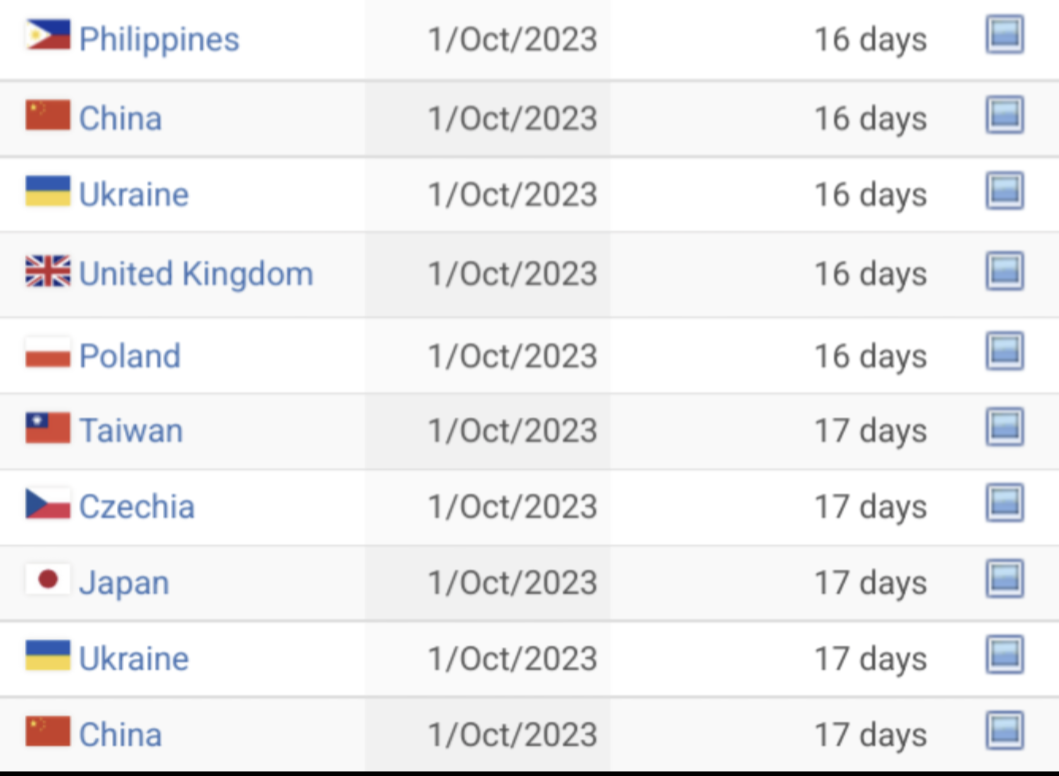Select the Poland row date 1/Oct/2023
This screenshot has height=776, width=1059.
point(513,356)
